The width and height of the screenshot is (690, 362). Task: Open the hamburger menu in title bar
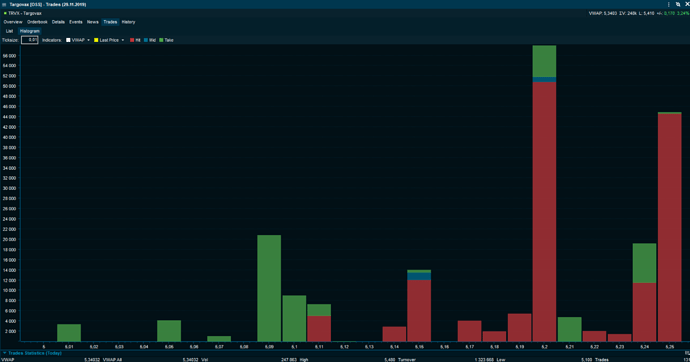click(4, 4)
